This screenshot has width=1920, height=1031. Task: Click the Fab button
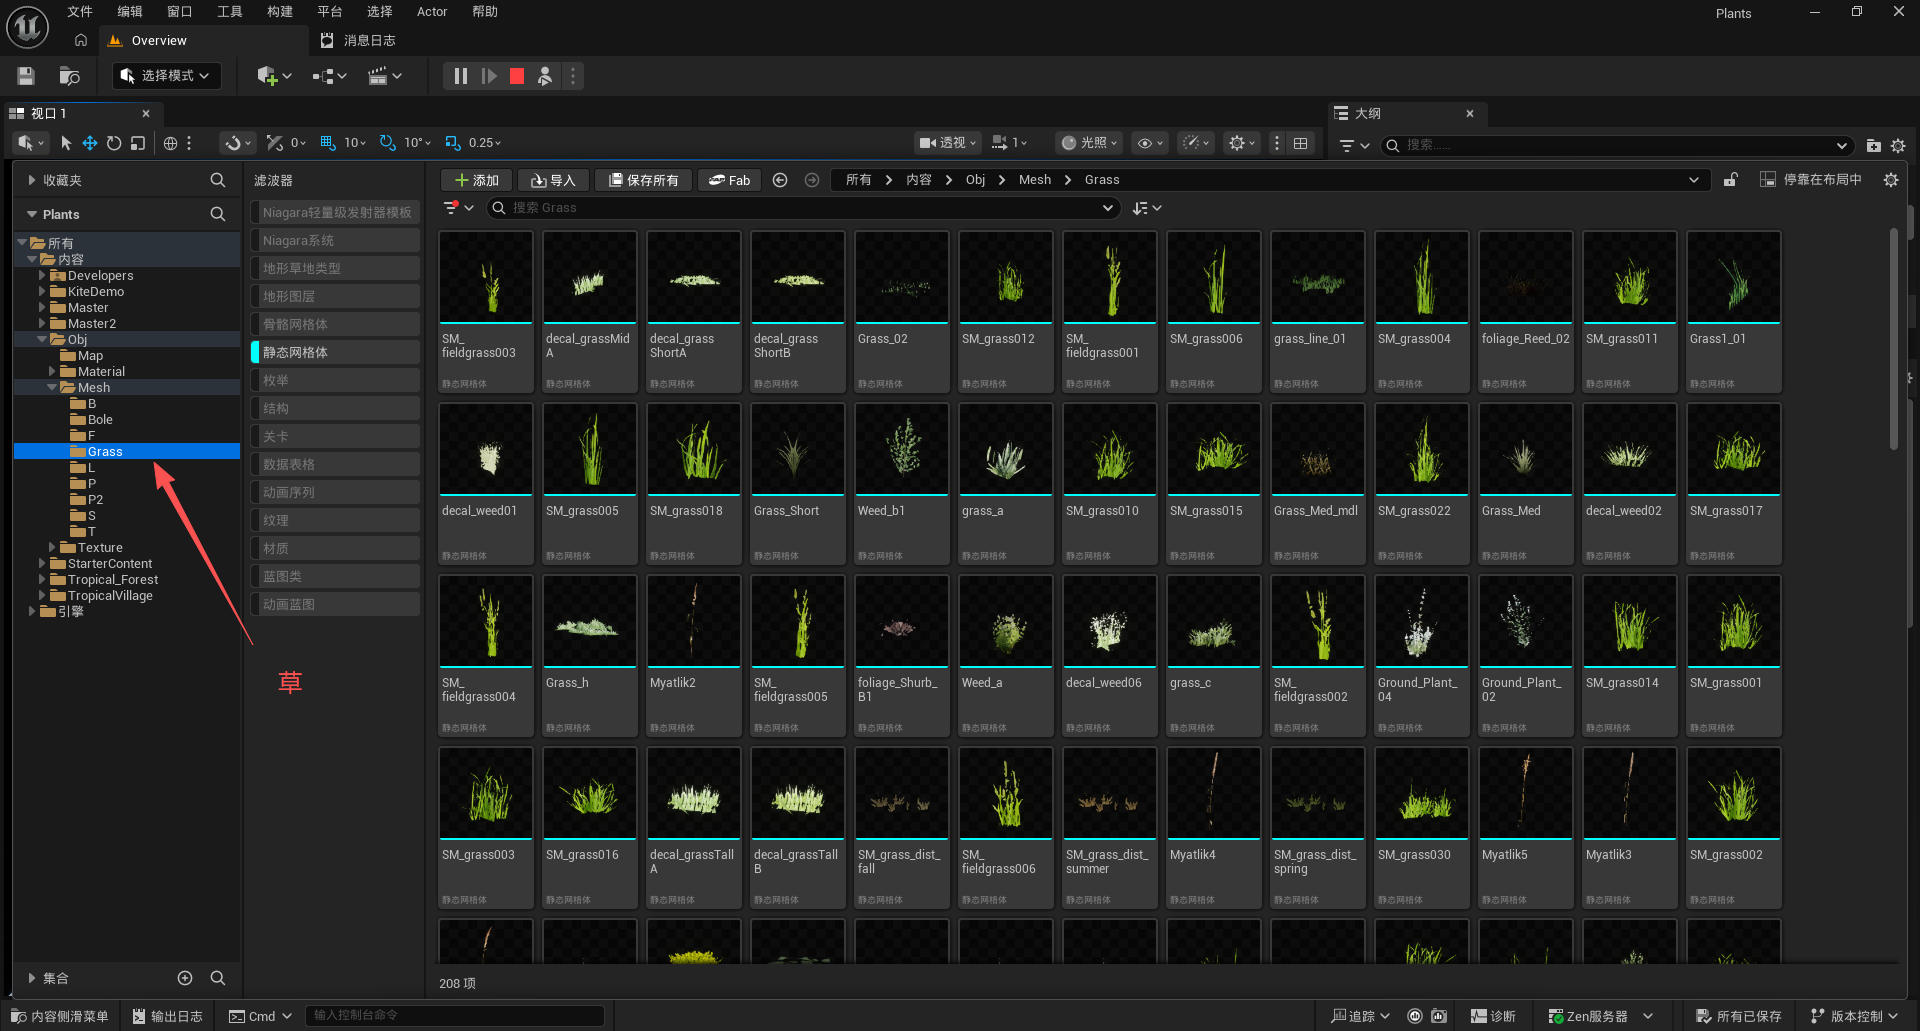pyautogui.click(x=729, y=180)
